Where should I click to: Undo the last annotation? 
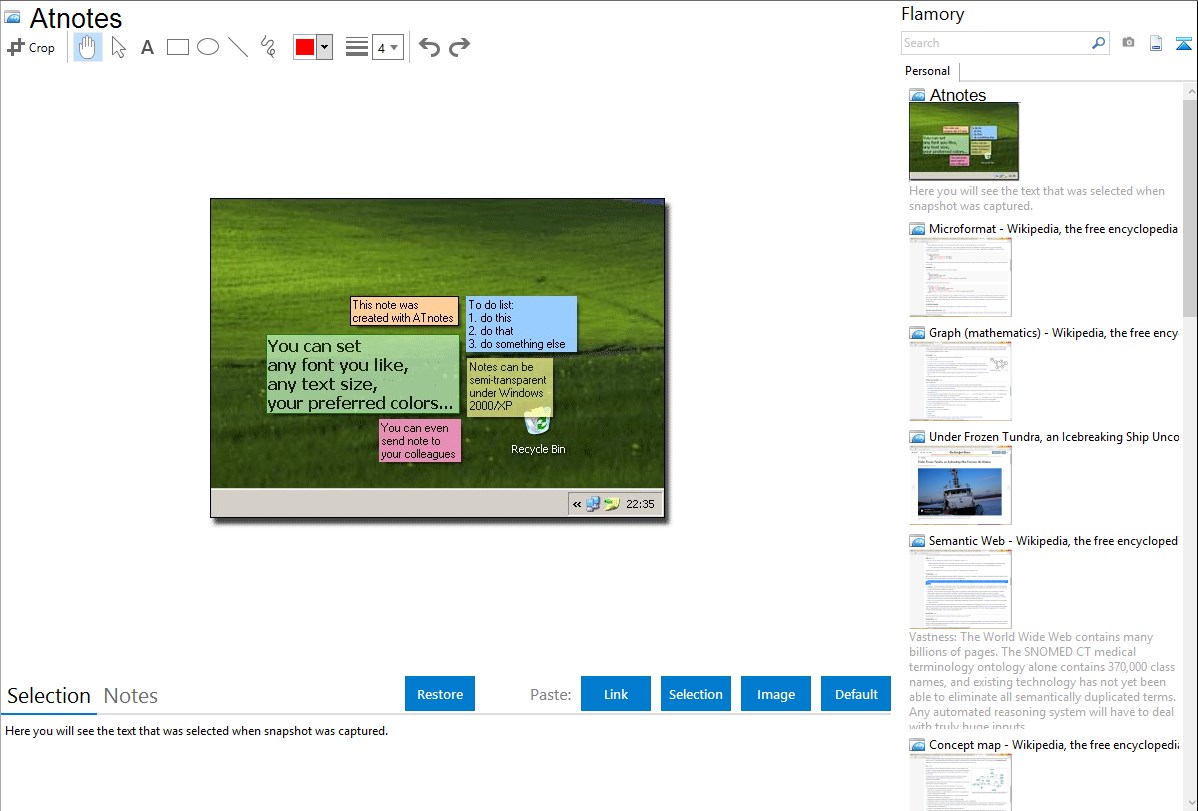[x=429, y=47]
